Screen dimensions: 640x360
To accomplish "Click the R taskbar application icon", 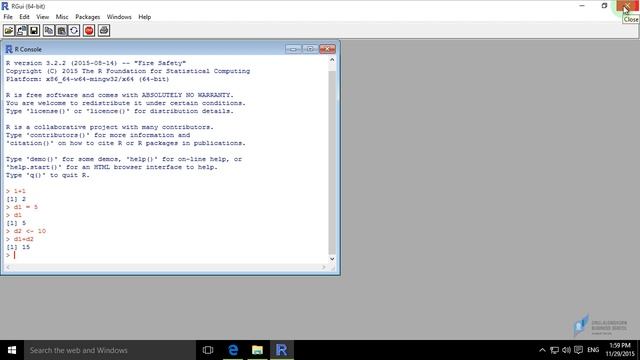I will coord(281,350).
